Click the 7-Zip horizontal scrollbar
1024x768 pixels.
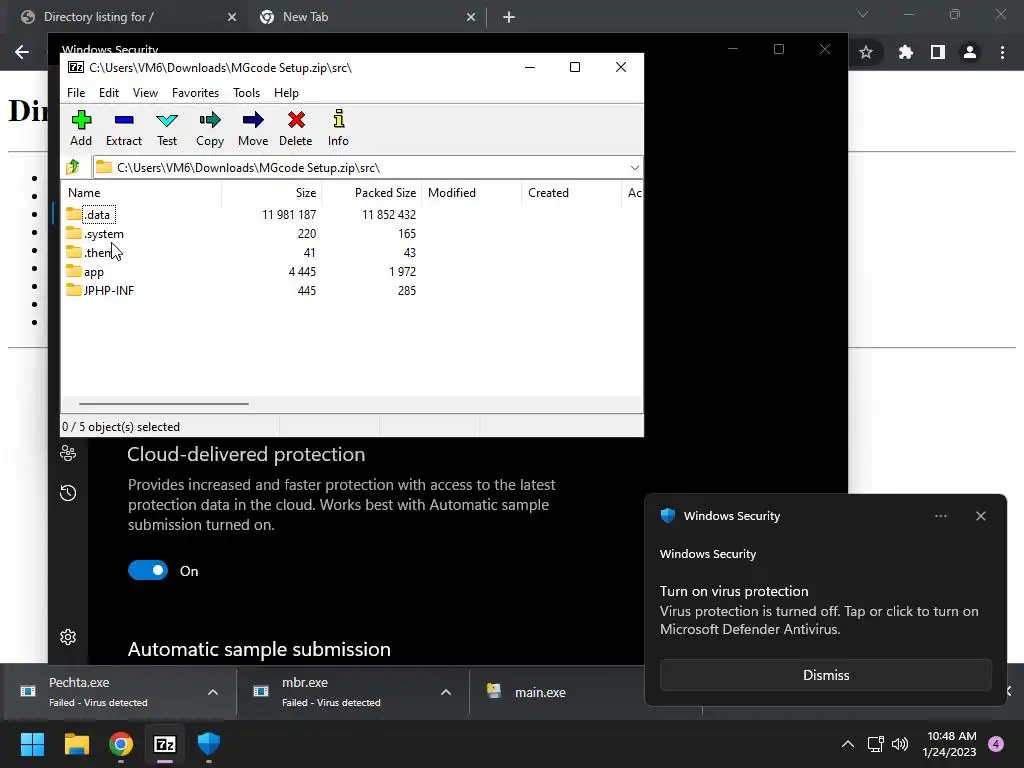[163, 404]
